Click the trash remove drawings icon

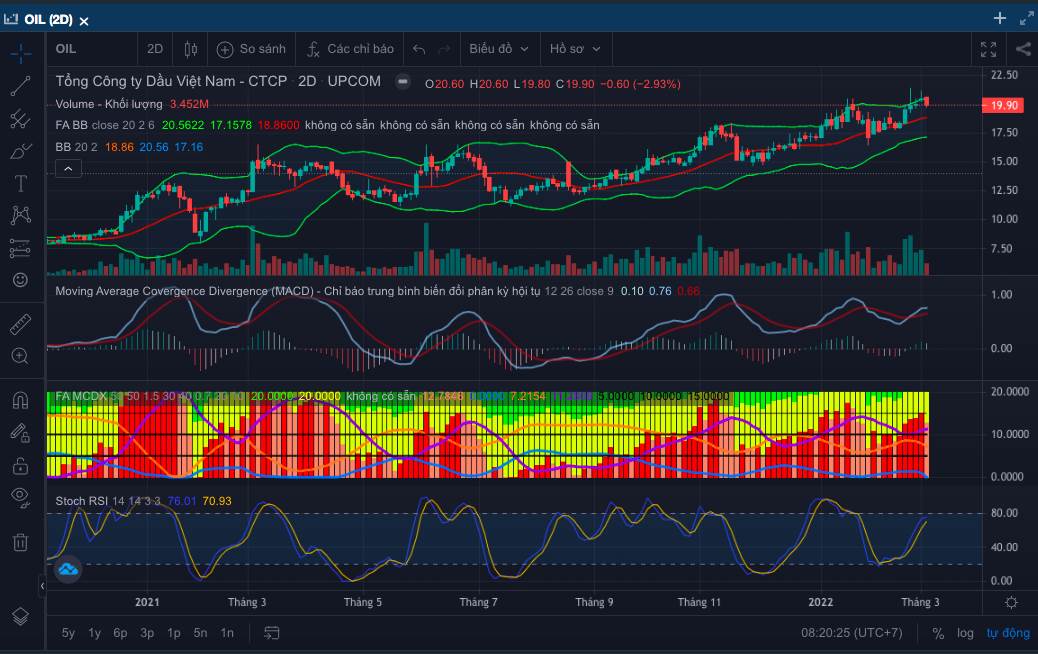pyautogui.click(x=21, y=542)
